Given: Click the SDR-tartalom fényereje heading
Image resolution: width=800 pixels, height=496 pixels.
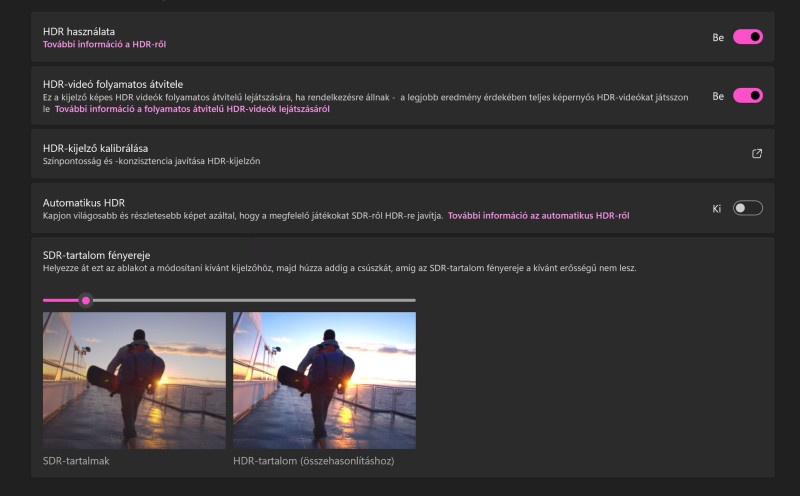Looking at the screenshot, I should click(96, 255).
